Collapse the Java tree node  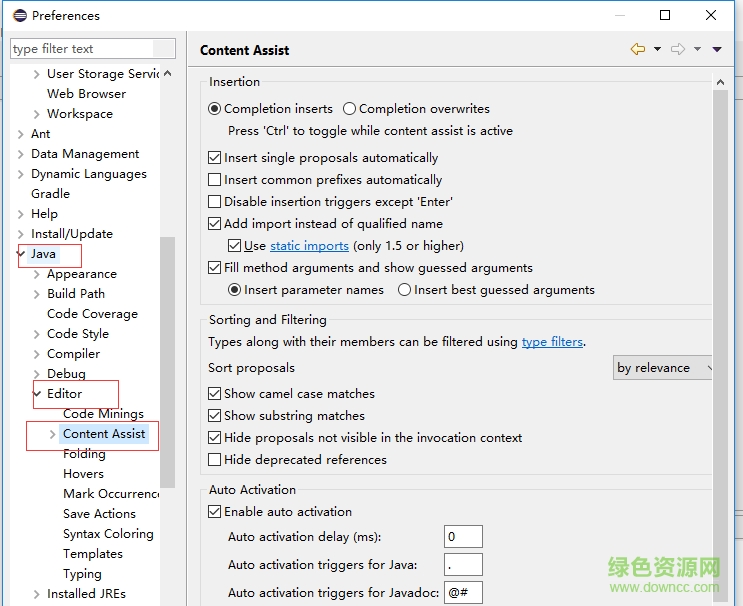(21, 254)
